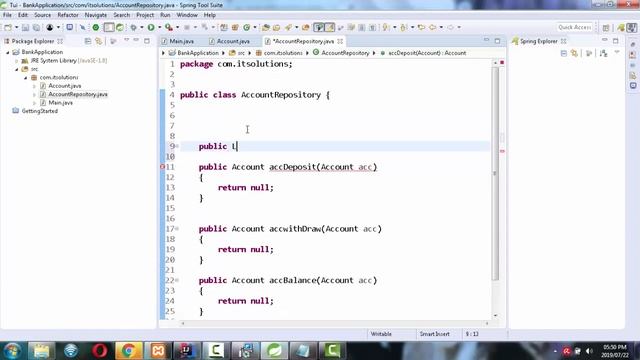Viewport: 640px width, 360px height.
Task: Click the Save All toolbar icon
Action: 36,27
